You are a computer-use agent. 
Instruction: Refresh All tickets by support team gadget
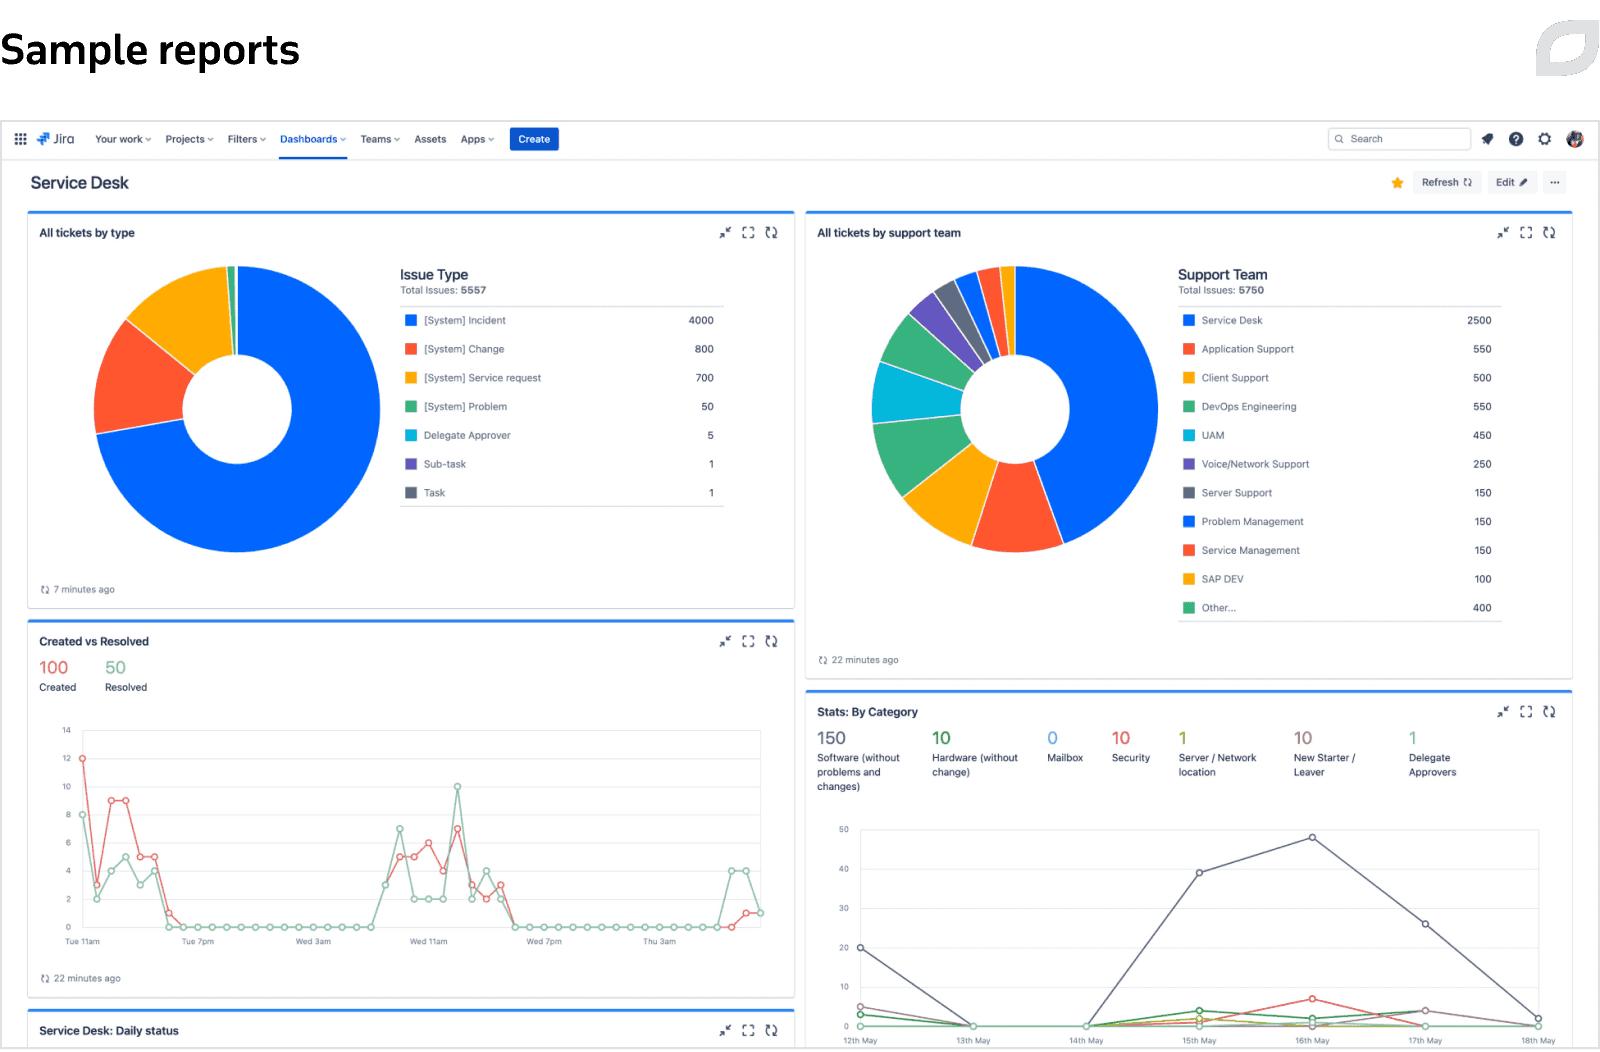tap(1549, 233)
